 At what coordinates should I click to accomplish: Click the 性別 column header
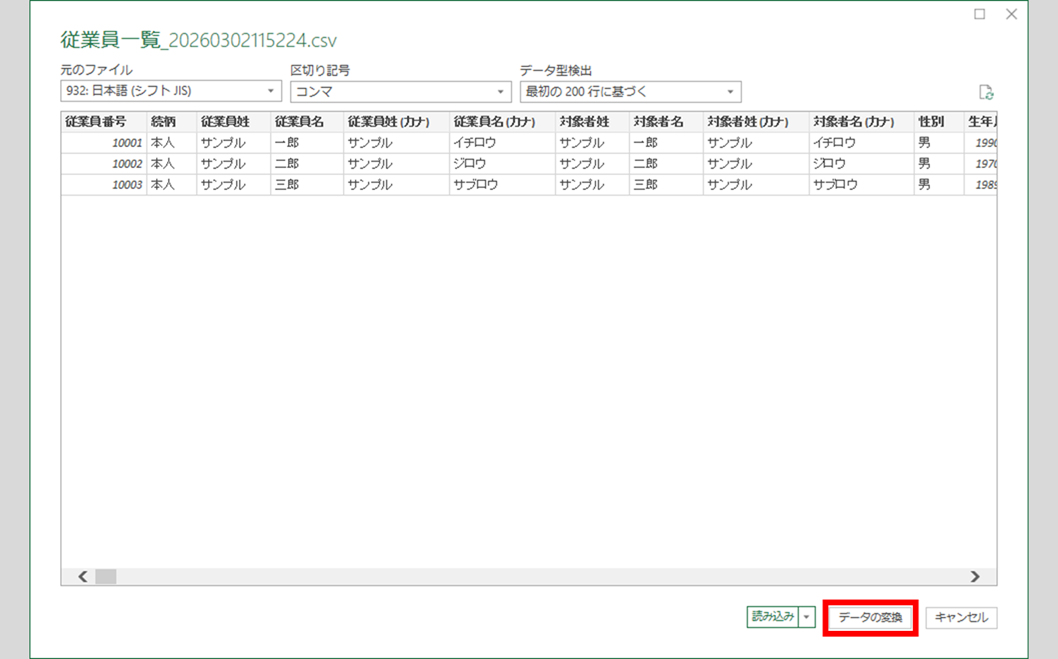coord(931,122)
